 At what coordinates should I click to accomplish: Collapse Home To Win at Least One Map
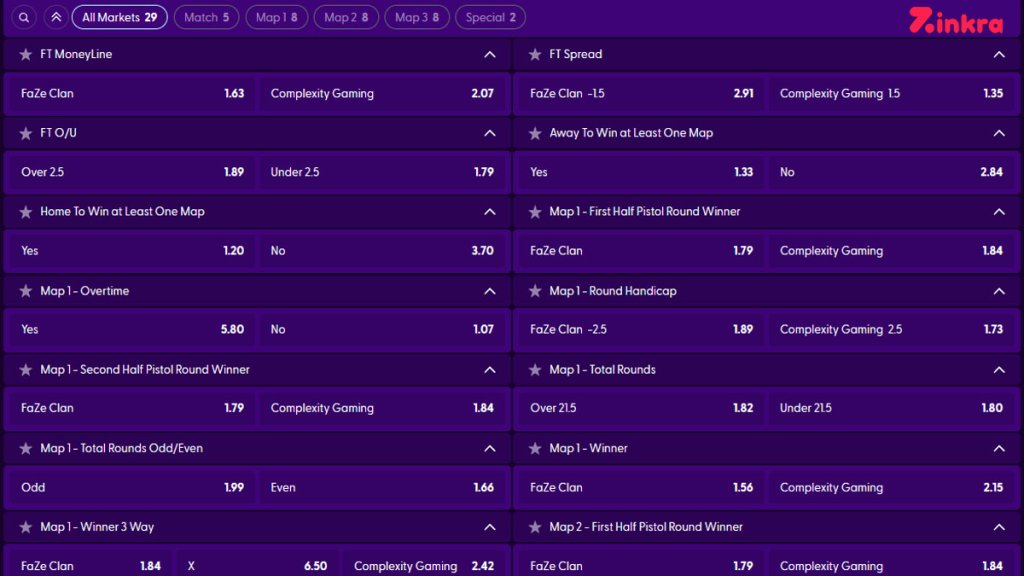click(490, 212)
